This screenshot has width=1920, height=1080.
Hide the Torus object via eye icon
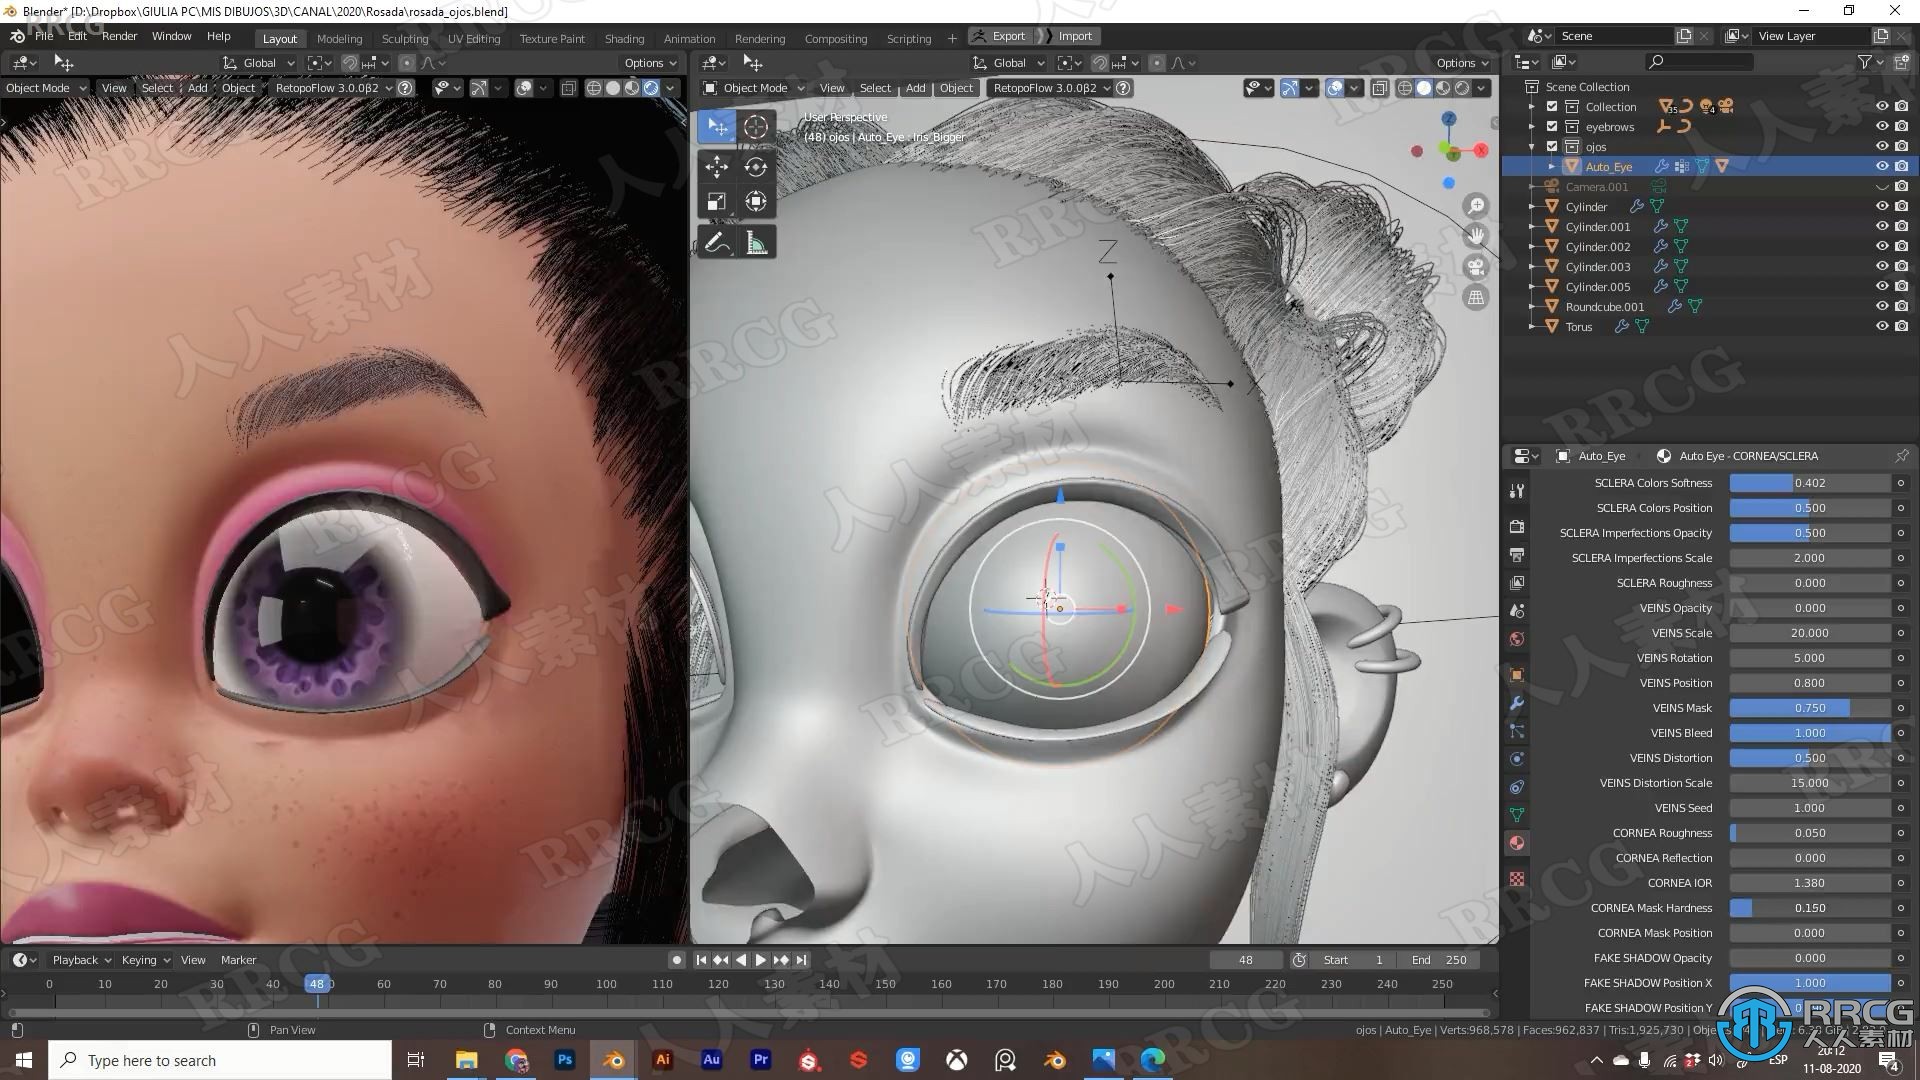point(1881,327)
